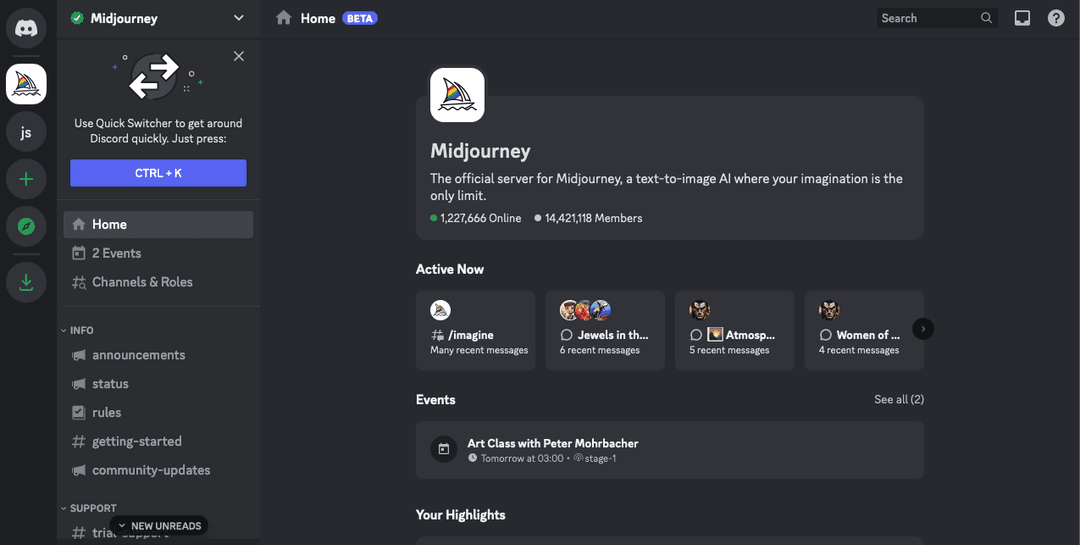Click the Search input field
This screenshot has width=1080, height=545.
[927, 18]
